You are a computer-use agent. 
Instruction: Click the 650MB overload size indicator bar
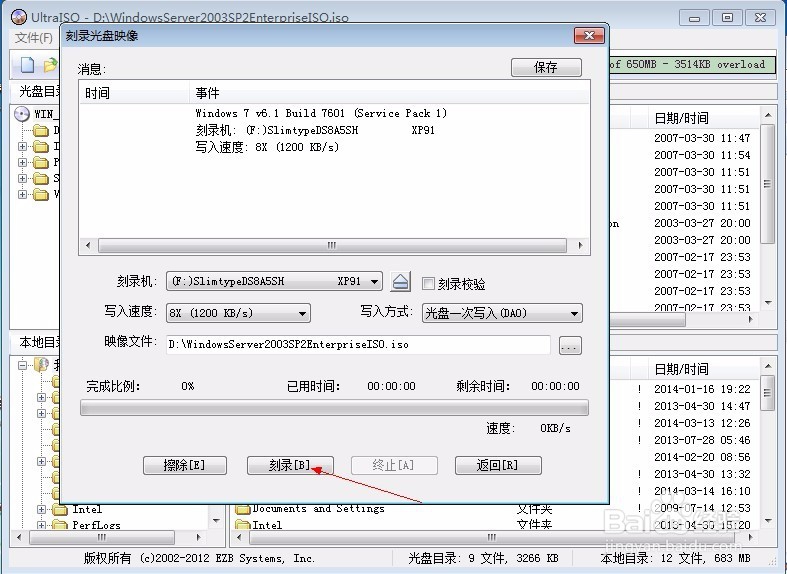click(692, 65)
